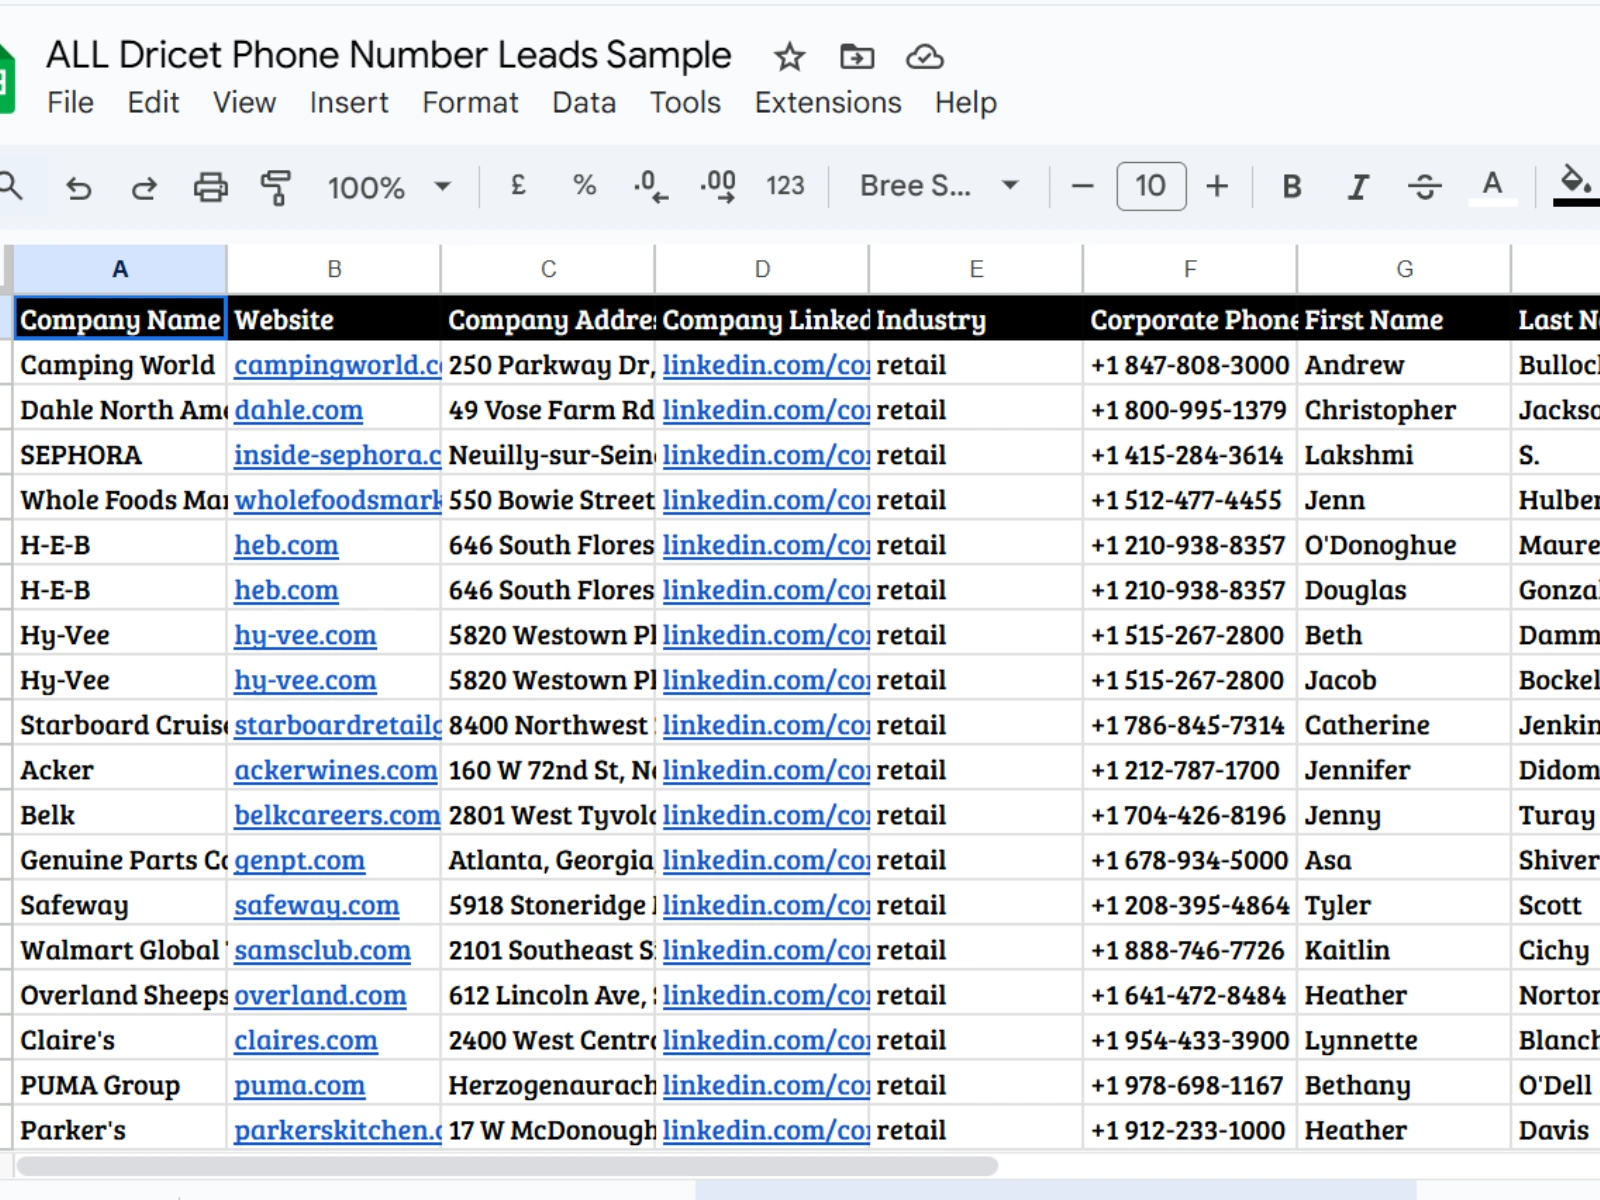Select column G header

[1404, 269]
